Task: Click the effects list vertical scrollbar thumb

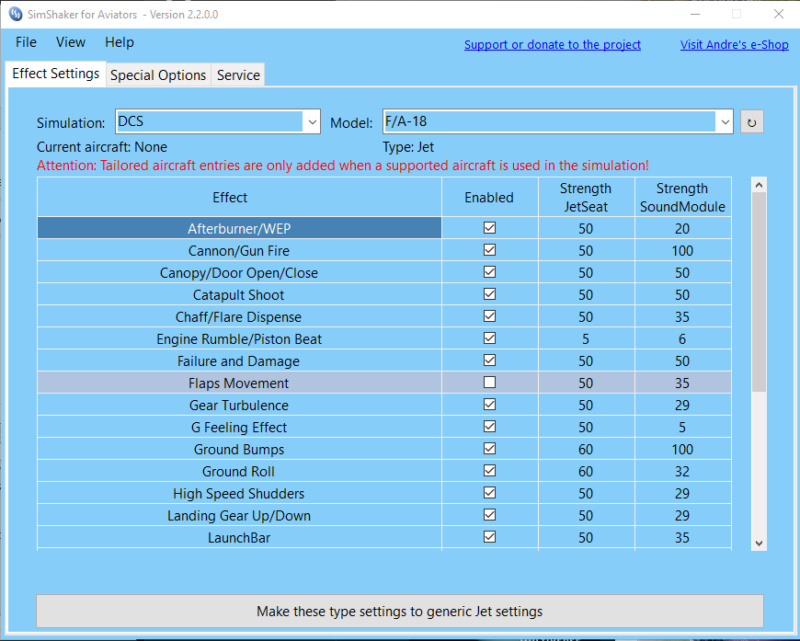Action: (x=759, y=292)
